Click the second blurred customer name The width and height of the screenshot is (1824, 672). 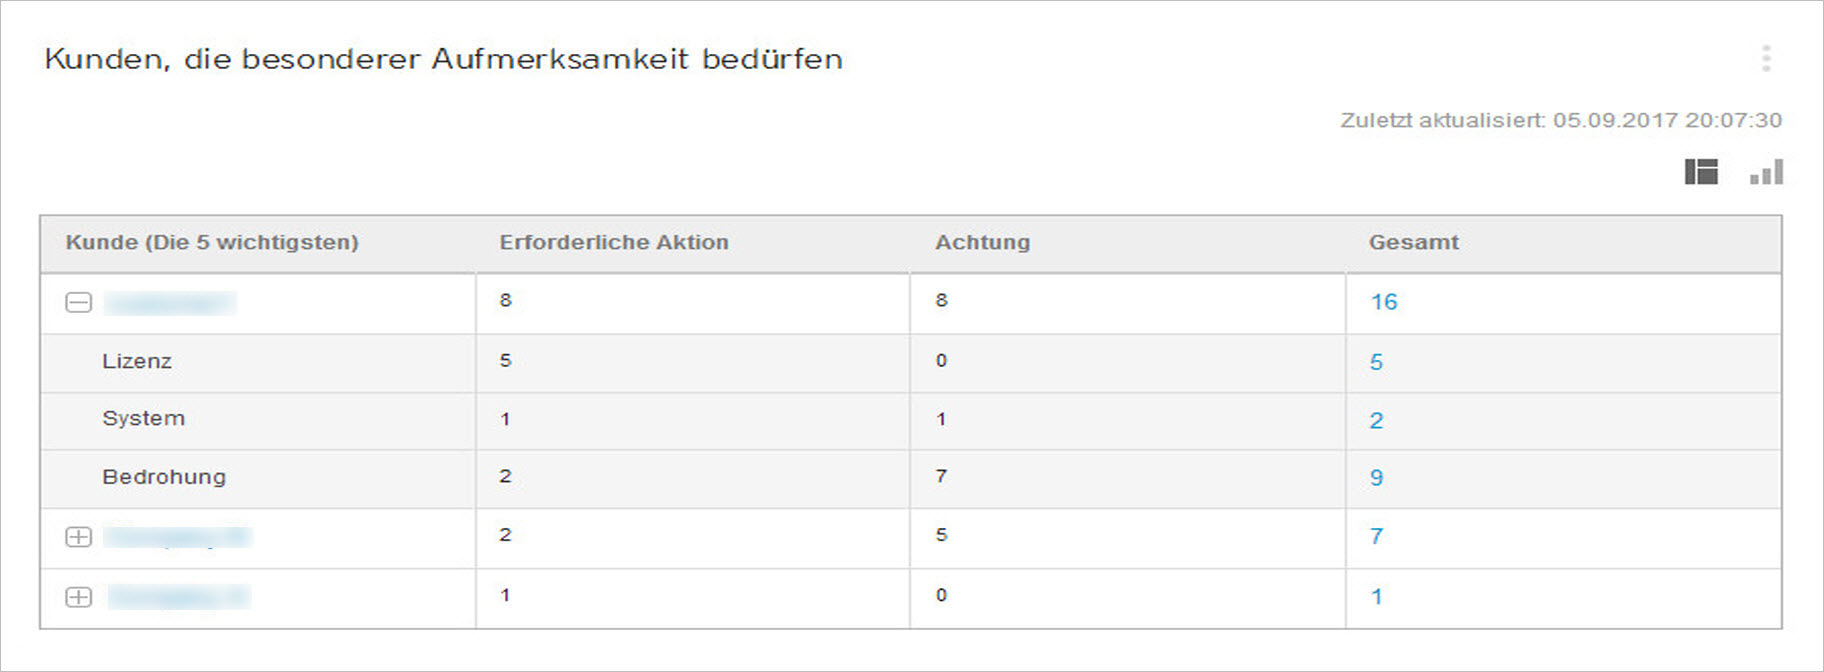click(x=177, y=538)
